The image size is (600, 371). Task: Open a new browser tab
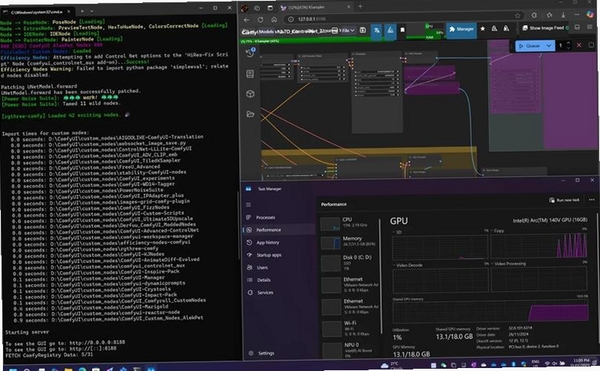click(x=360, y=6)
